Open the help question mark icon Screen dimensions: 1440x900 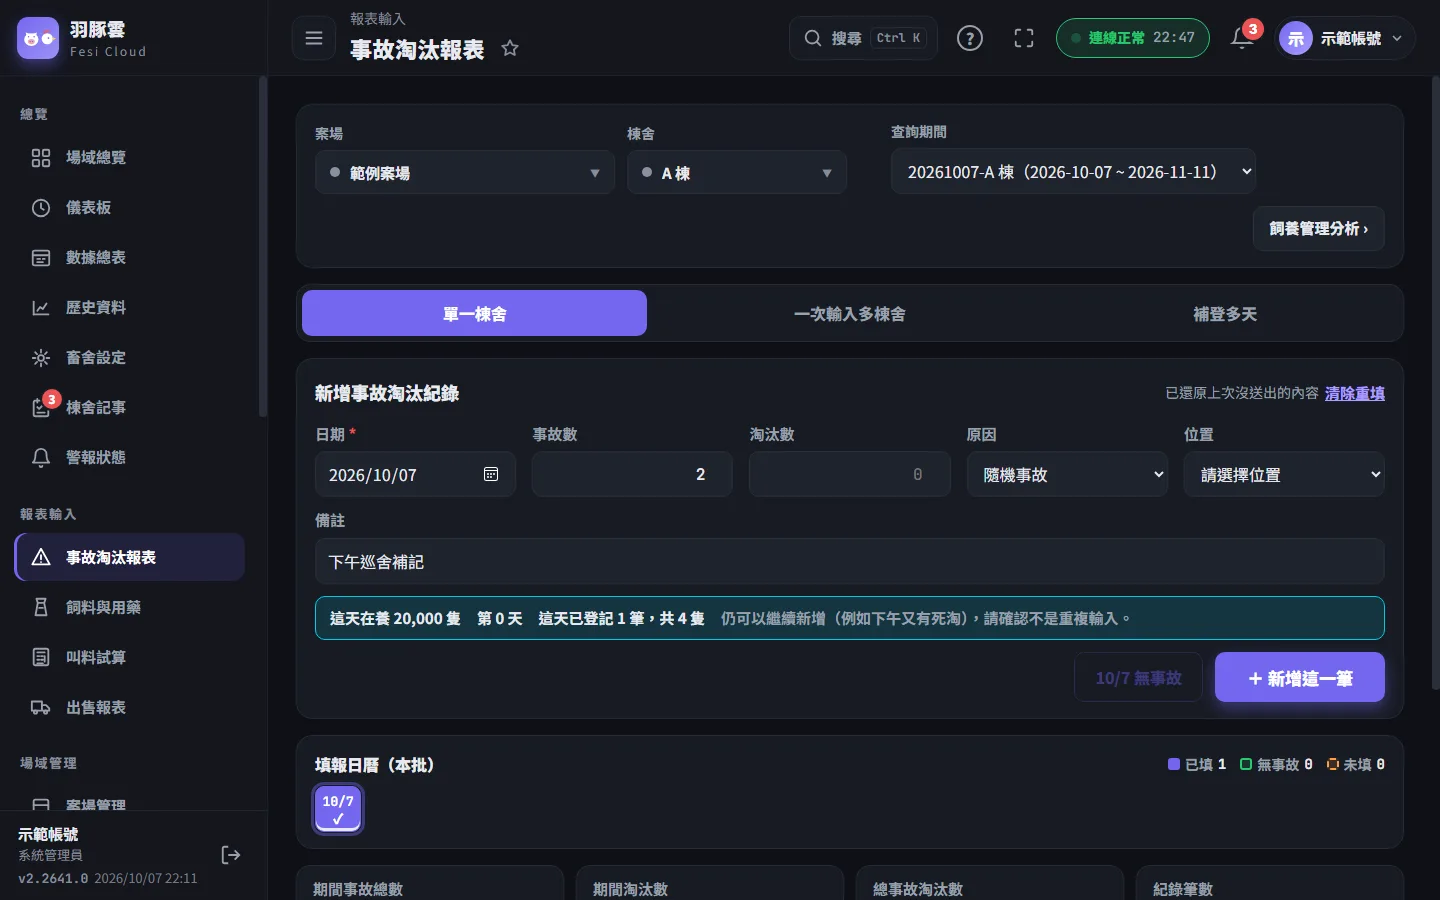970,38
